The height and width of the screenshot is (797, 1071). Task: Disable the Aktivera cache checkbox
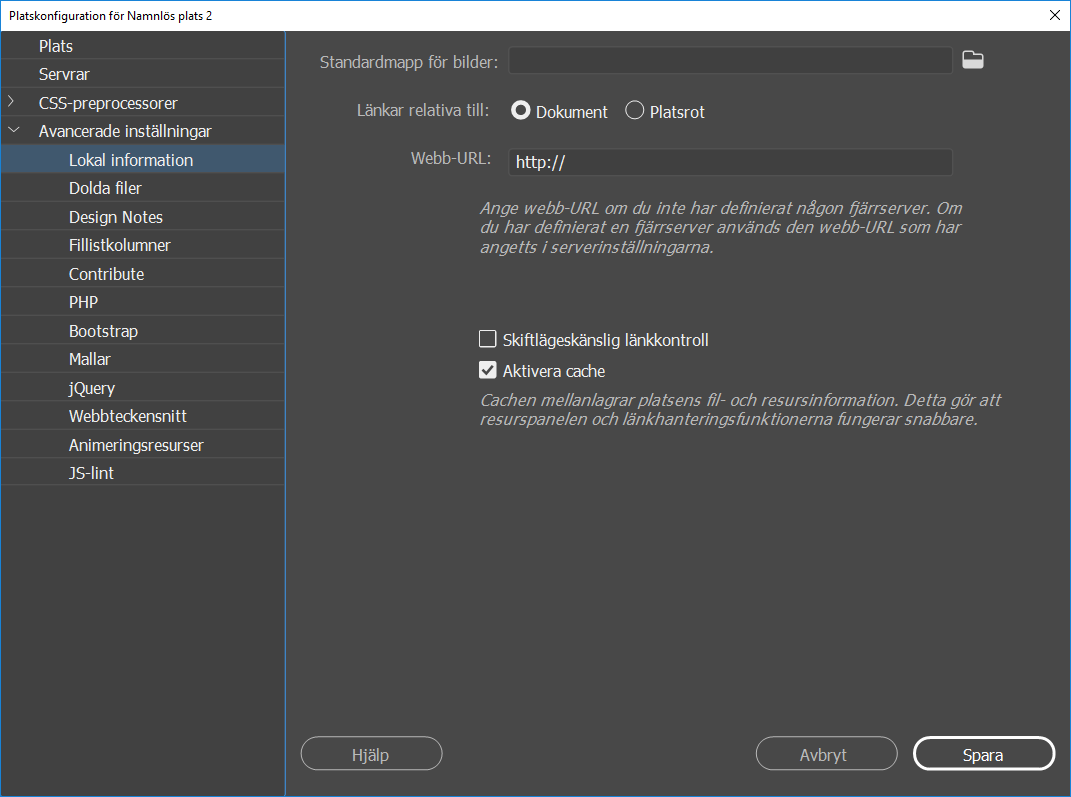487,369
